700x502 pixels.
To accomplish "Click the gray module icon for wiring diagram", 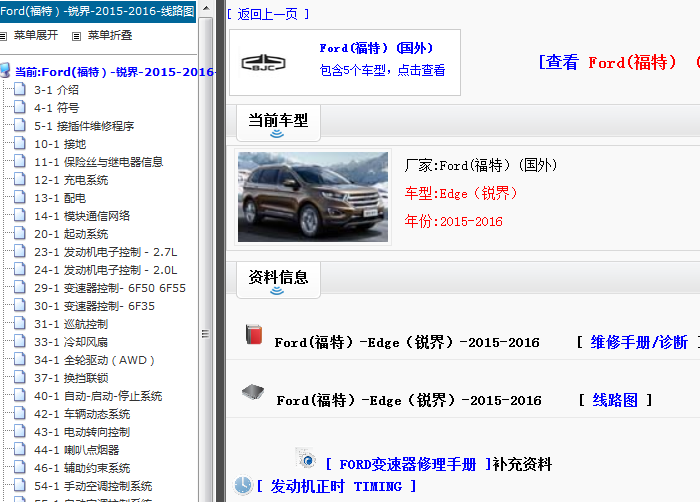I will point(253,392).
